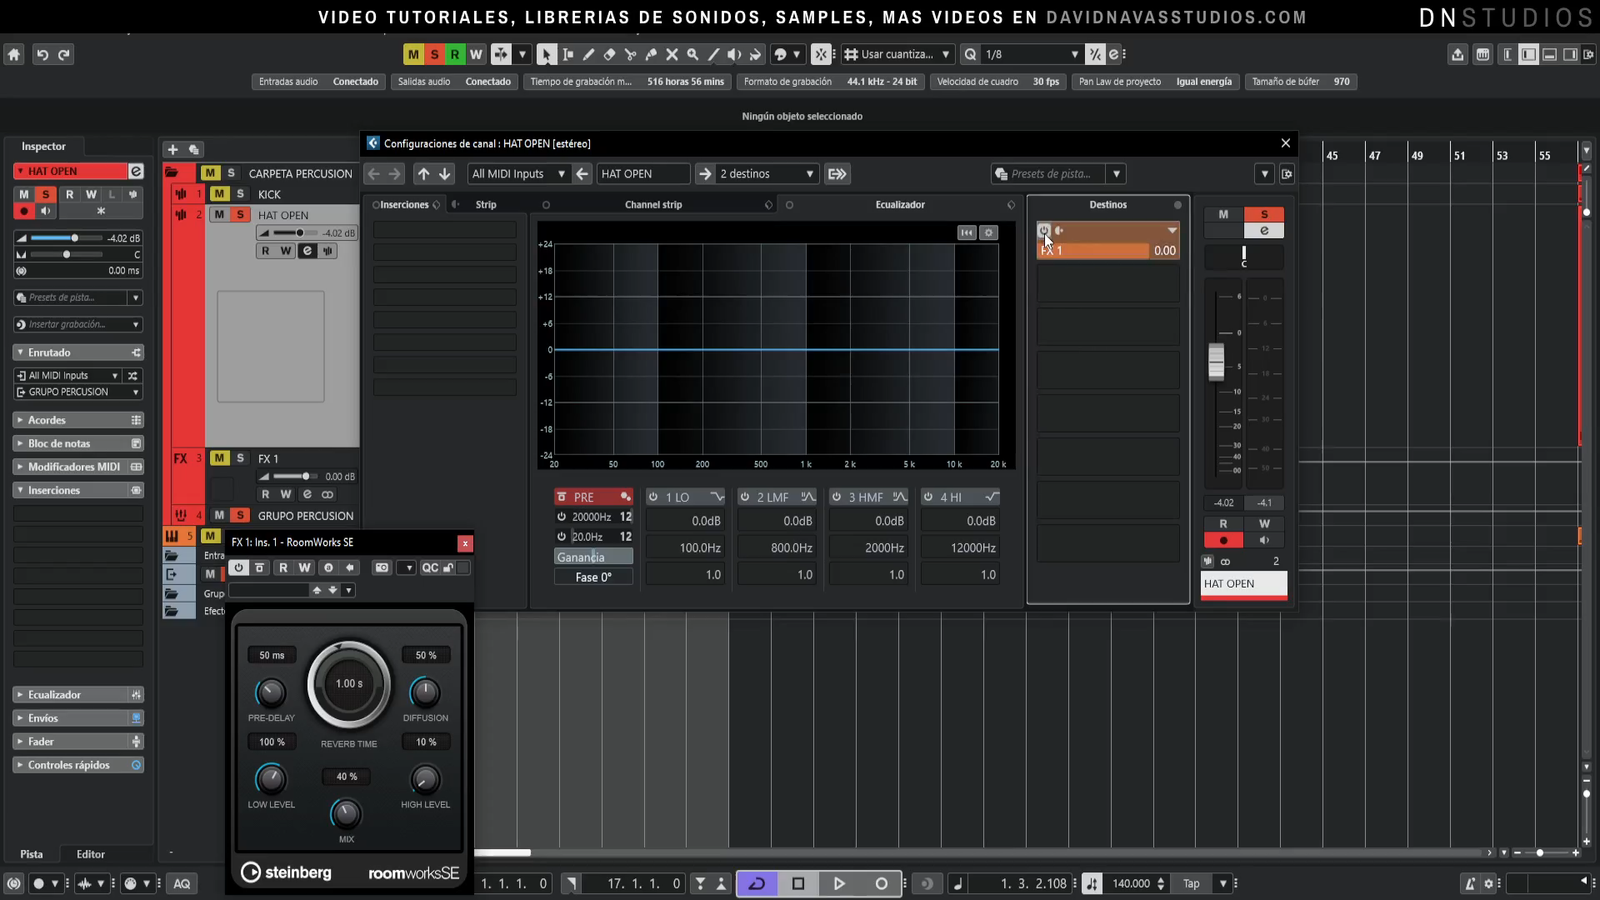Select the Zoom magnifier tool

pos(693,55)
